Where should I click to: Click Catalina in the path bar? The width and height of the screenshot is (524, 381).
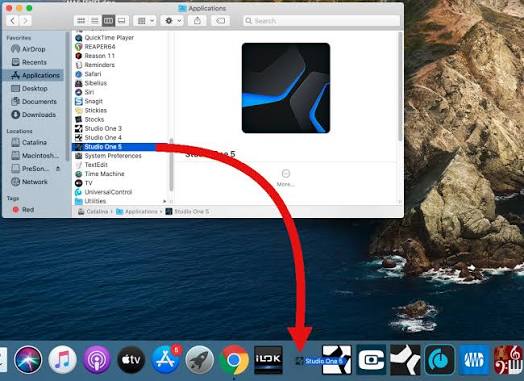point(93,212)
